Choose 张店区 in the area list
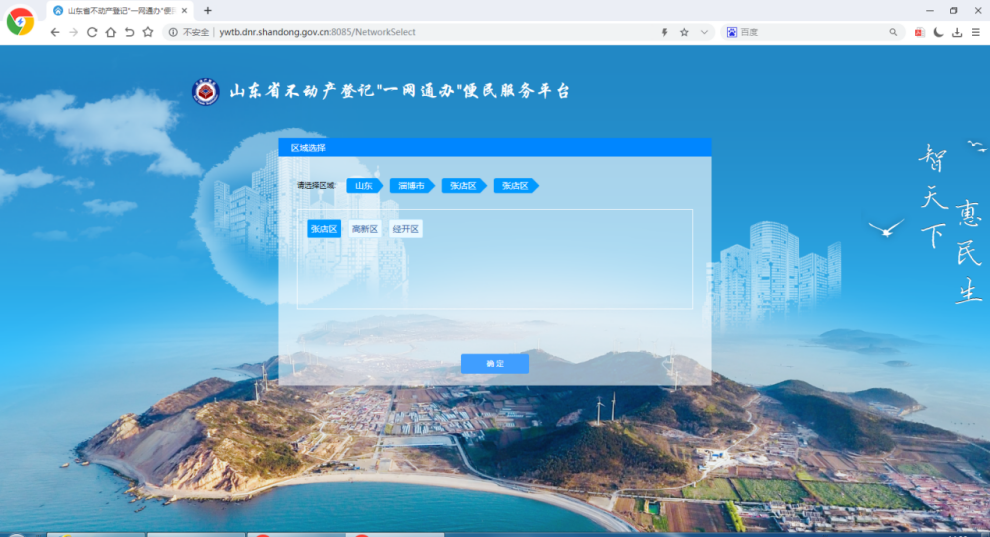This screenshot has width=990, height=537. pos(324,229)
